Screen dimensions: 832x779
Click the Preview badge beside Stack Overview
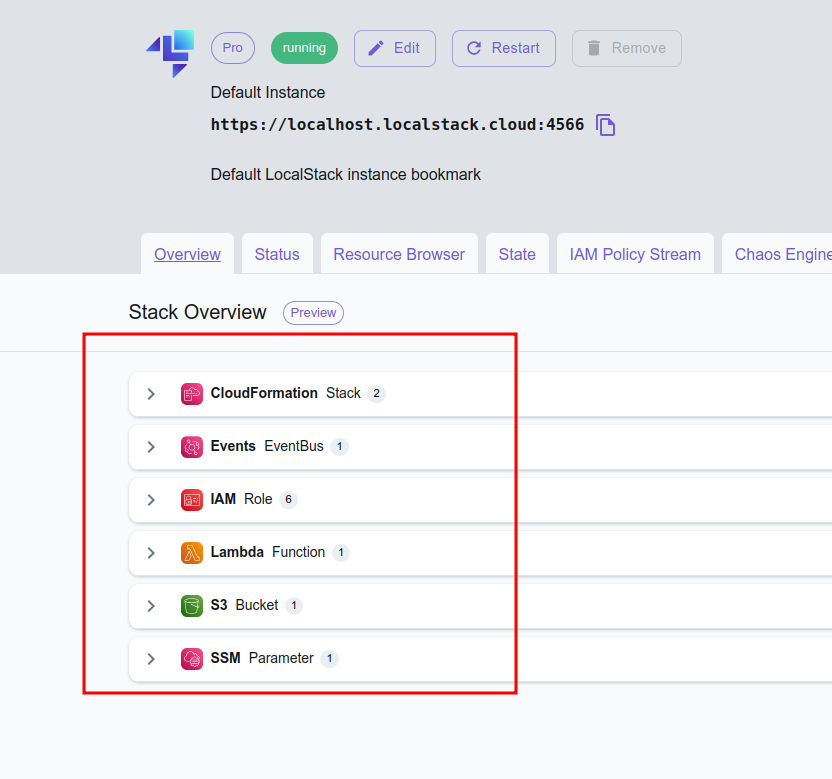(313, 313)
